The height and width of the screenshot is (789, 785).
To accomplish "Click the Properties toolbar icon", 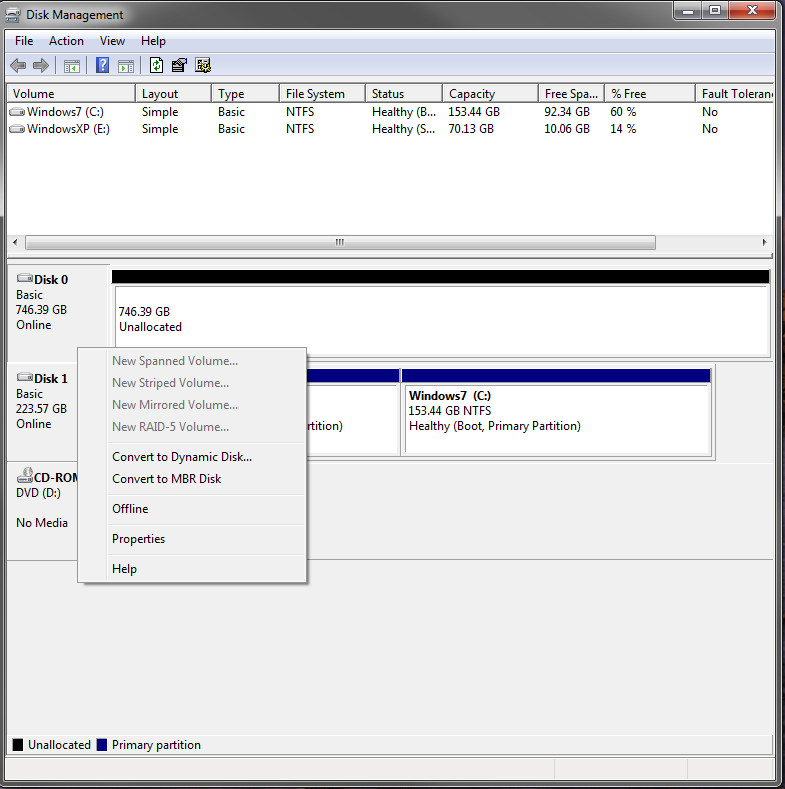I will click(179, 65).
